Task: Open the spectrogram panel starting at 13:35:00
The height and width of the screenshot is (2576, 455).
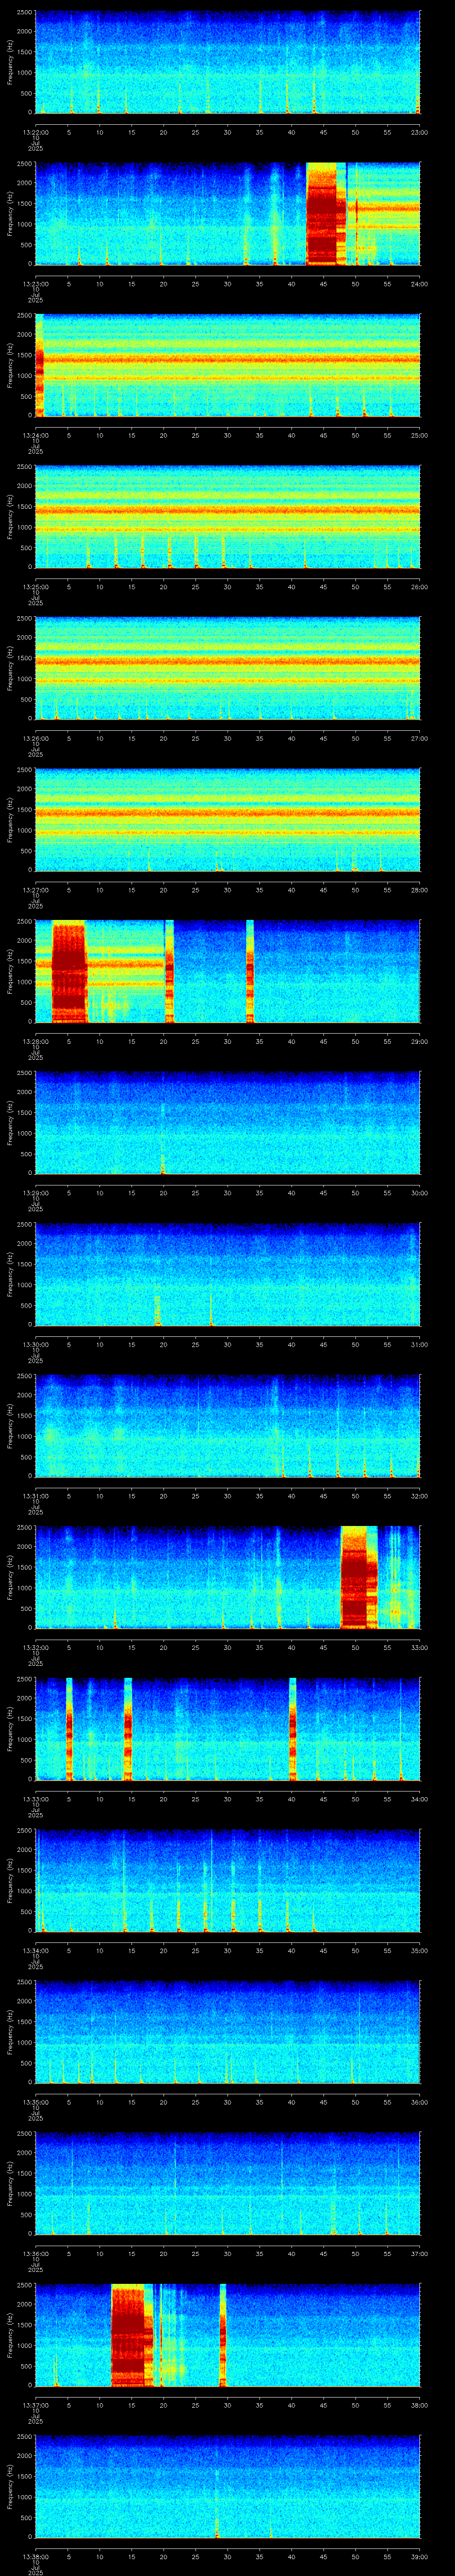Action: coord(227,2033)
